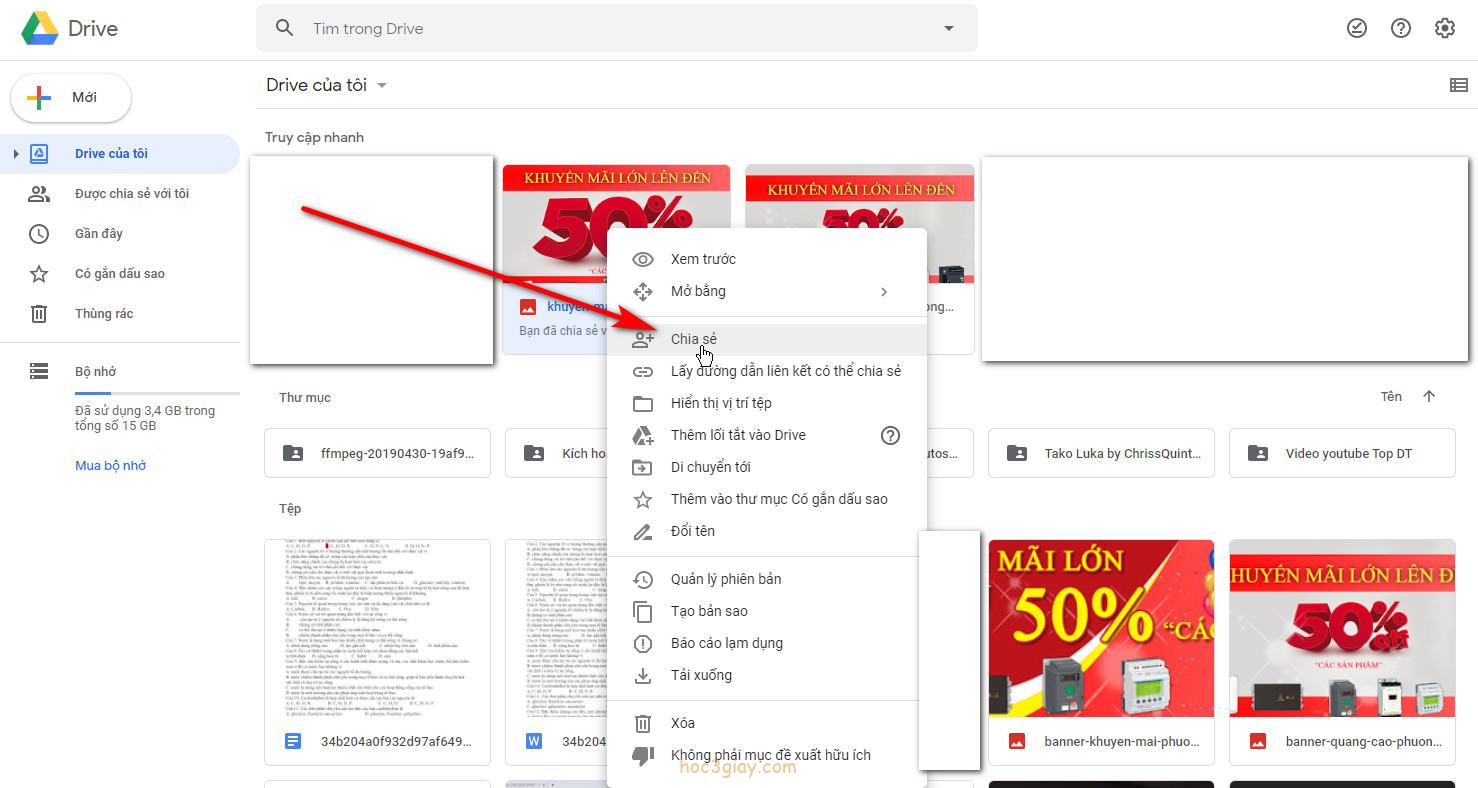Choose Thêm lối tắt vào Drive
The image size is (1478, 788).
point(767,435)
